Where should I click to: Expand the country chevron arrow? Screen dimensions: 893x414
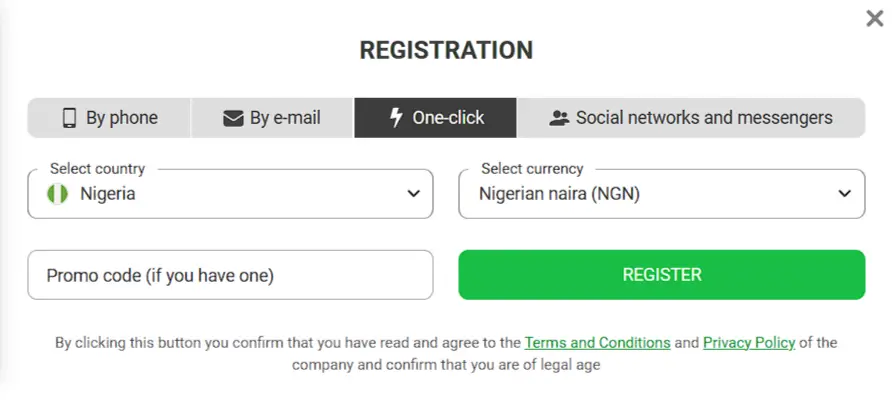pos(413,194)
